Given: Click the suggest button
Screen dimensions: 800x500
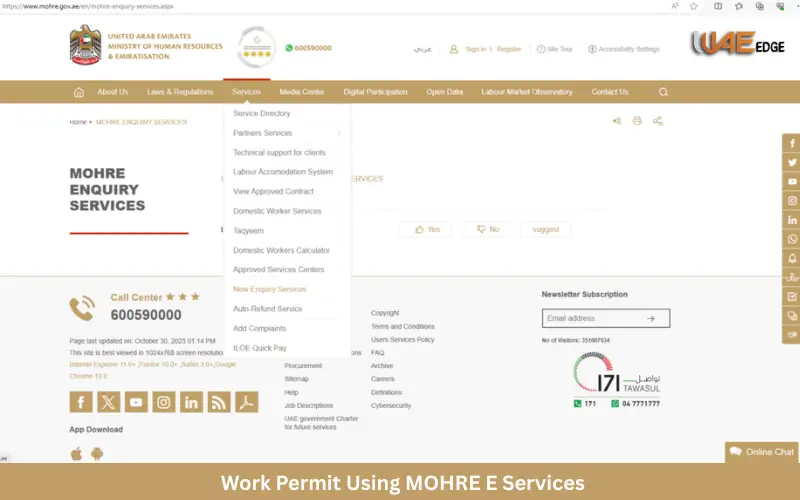Looking at the screenshot, I should click(545, 230).
